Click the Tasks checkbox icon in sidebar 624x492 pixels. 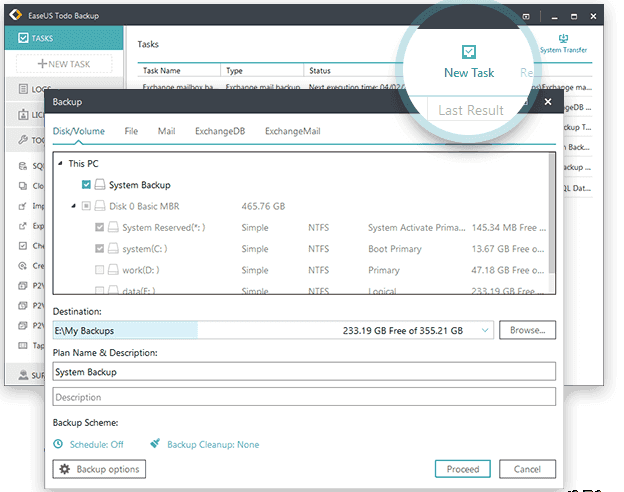tap(22, 38)
